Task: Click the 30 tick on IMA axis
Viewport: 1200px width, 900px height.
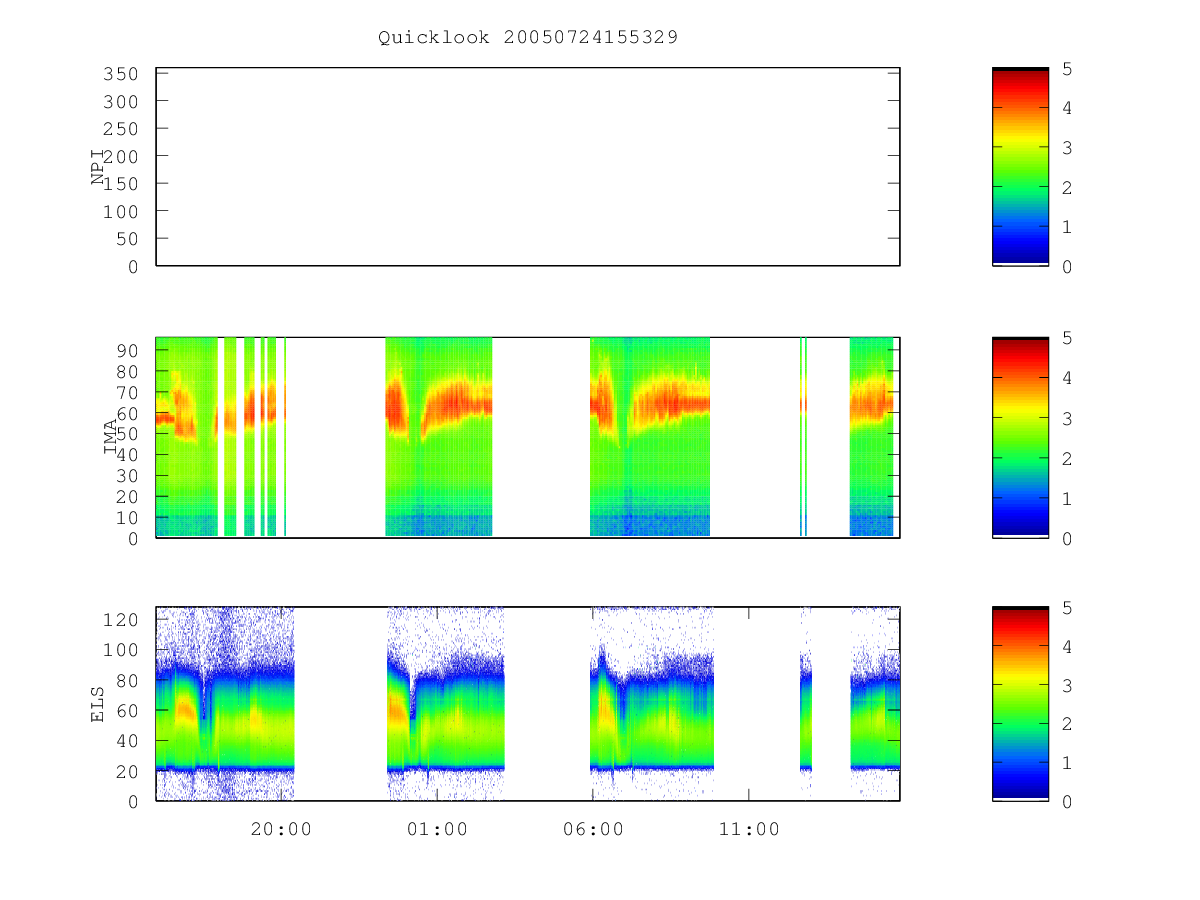Action: click(x=126, y=476)
